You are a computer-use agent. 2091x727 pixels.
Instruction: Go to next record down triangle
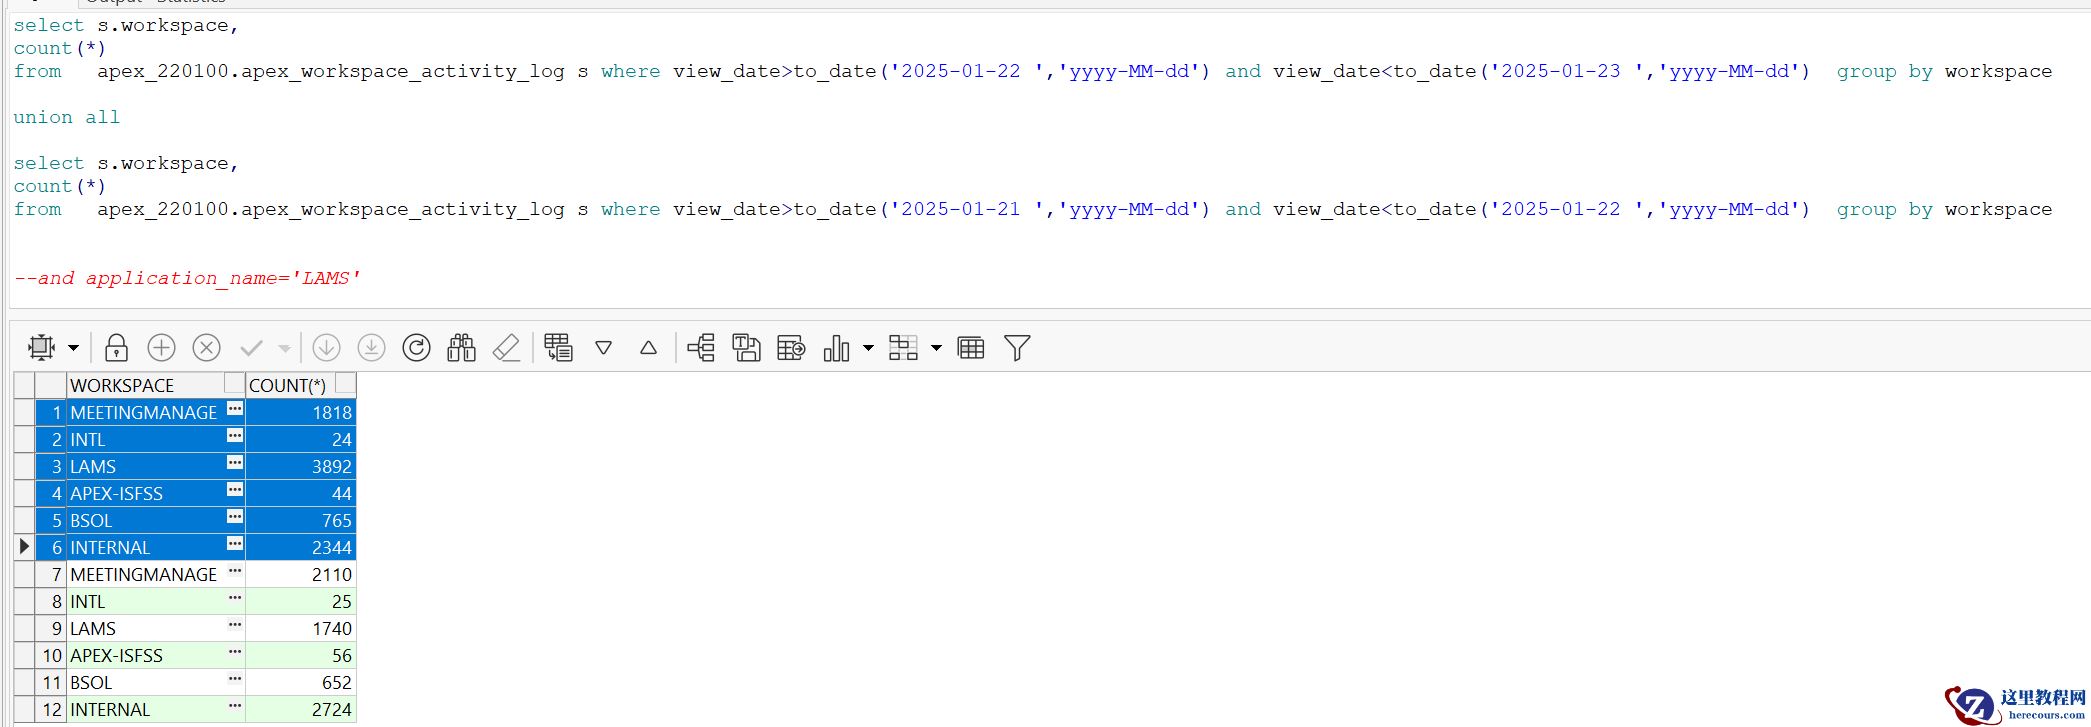[603, 348]
